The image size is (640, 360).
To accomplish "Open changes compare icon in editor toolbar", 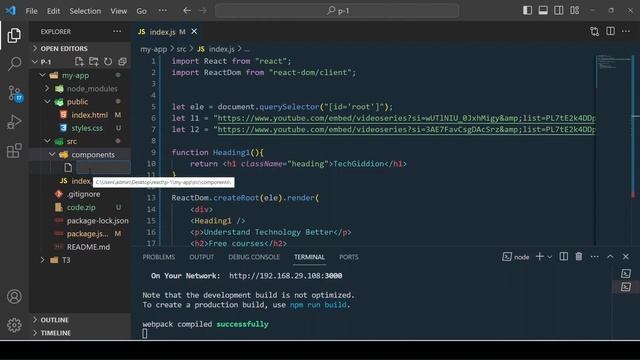I will point(595,31).
